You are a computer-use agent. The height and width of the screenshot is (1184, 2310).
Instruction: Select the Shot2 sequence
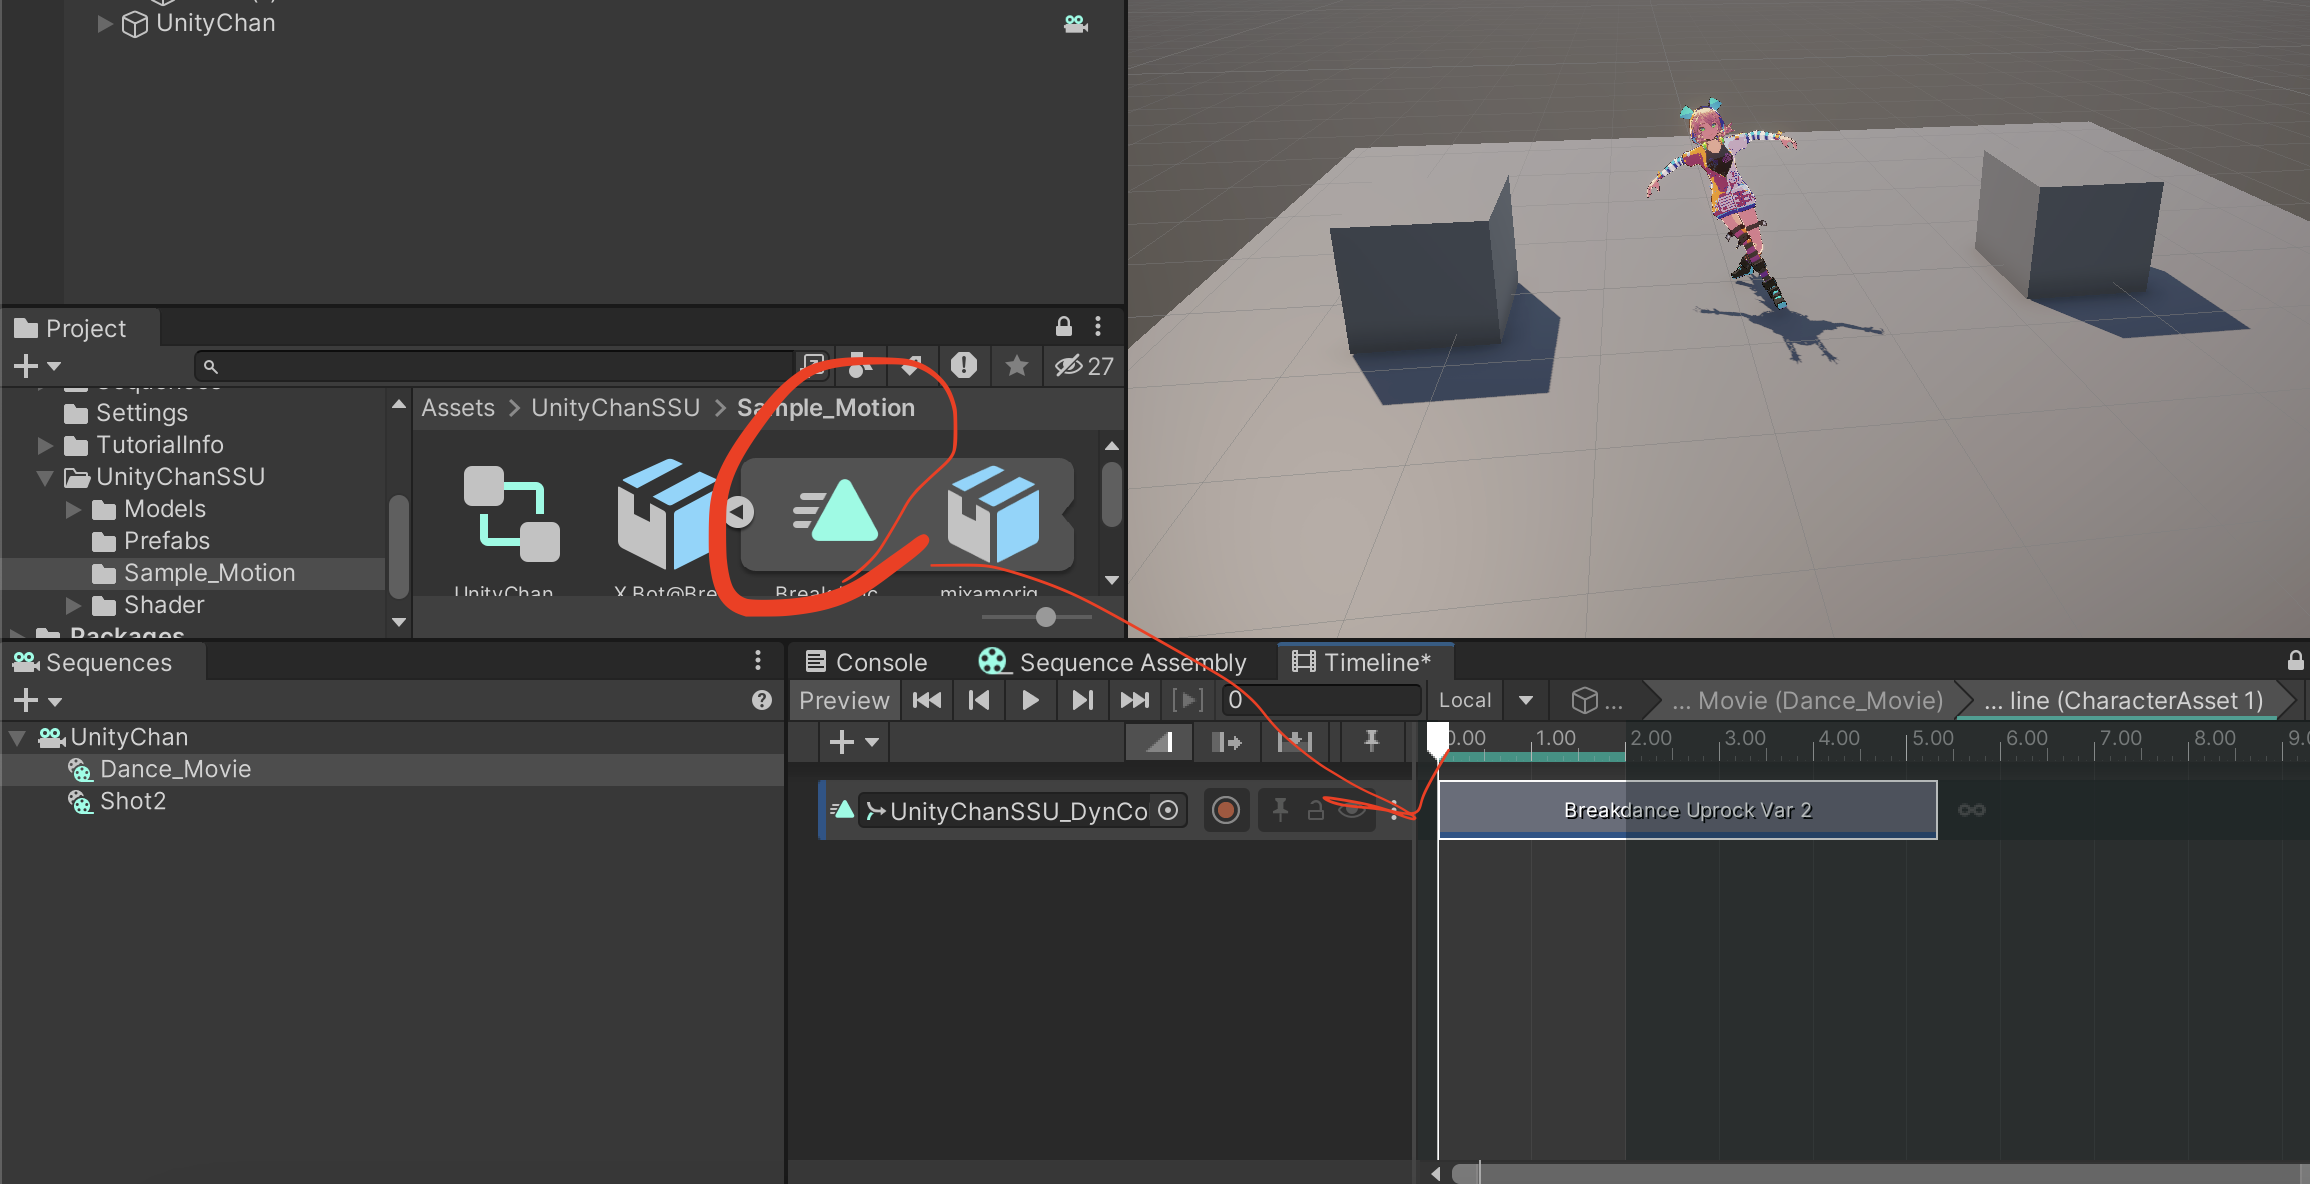coord(132,801)
